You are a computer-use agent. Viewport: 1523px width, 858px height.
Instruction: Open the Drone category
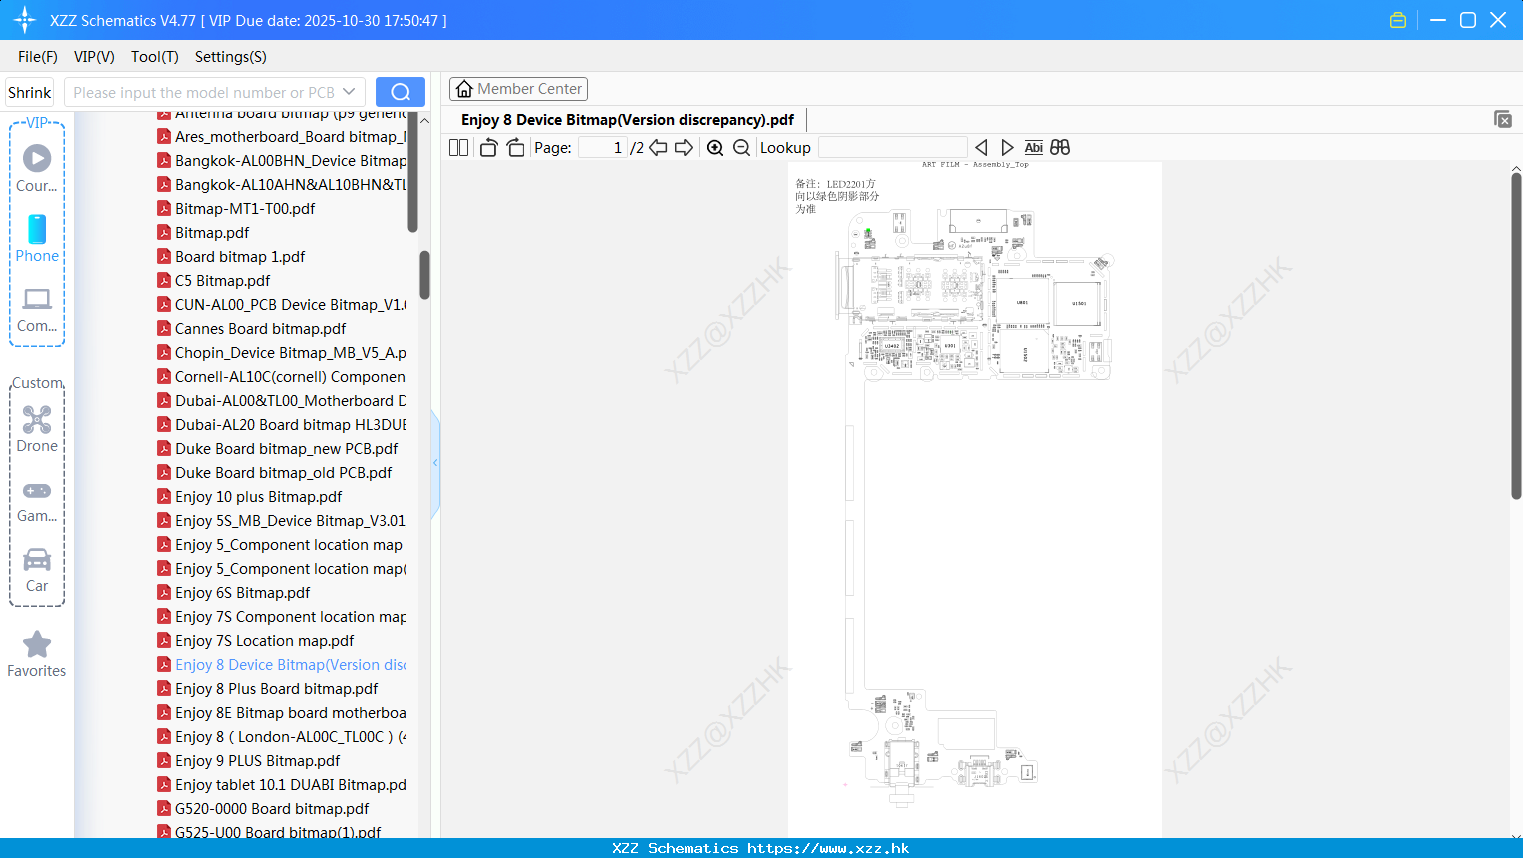coord(37,429)
